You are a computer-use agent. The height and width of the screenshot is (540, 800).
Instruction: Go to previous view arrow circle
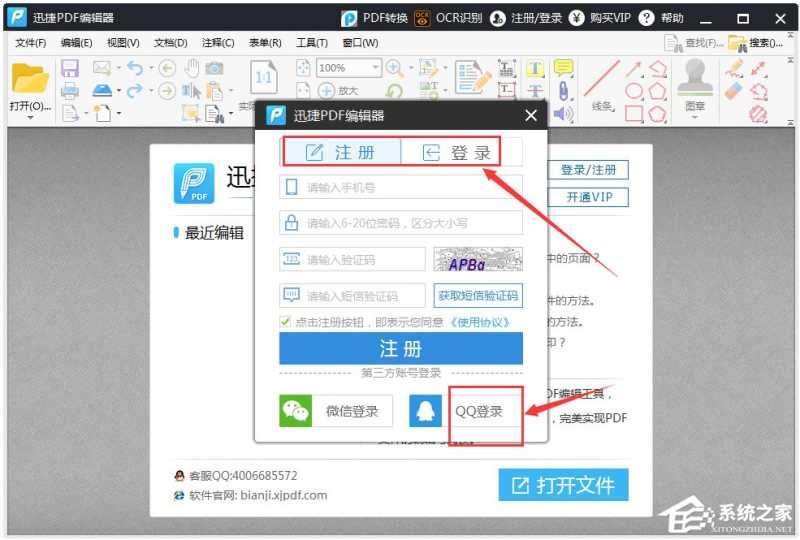167,68
